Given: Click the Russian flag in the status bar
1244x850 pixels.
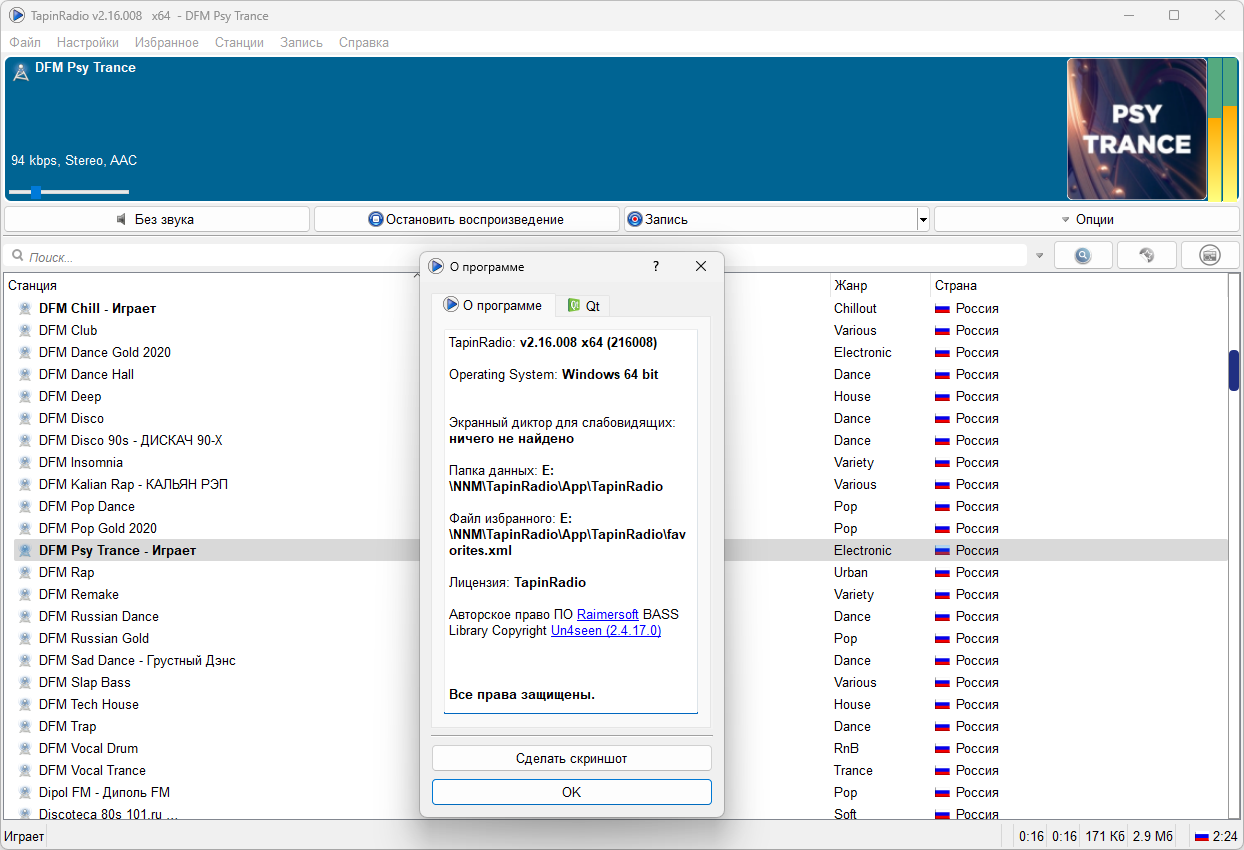Looking at the screenshot, I should point(1202,836).
